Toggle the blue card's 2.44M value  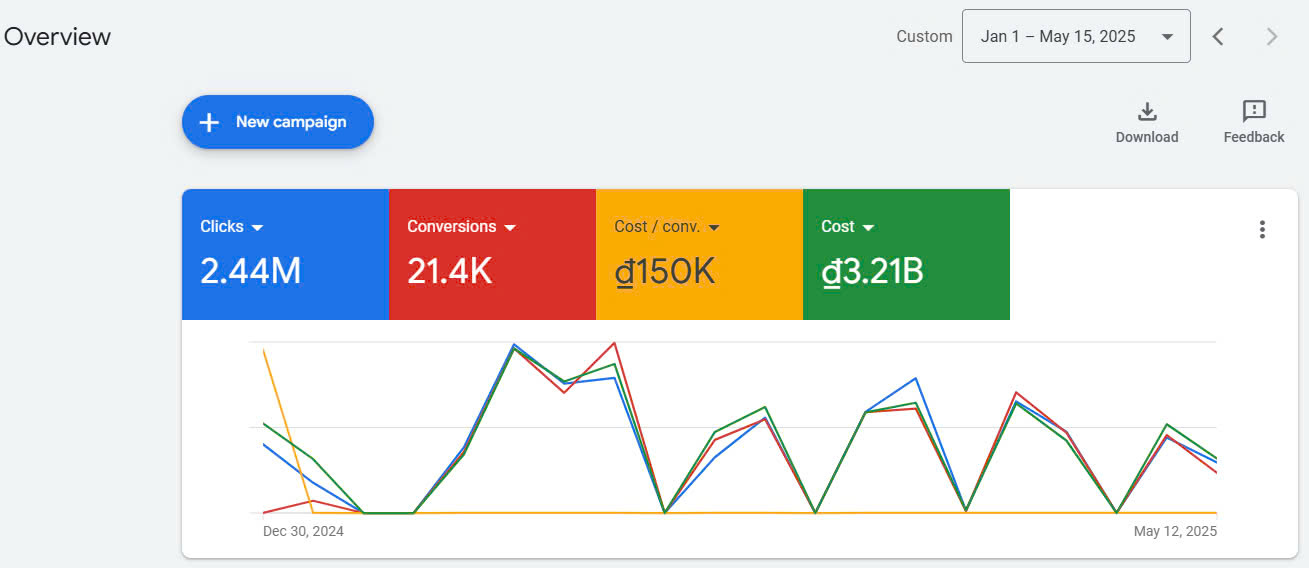(250, 271)
